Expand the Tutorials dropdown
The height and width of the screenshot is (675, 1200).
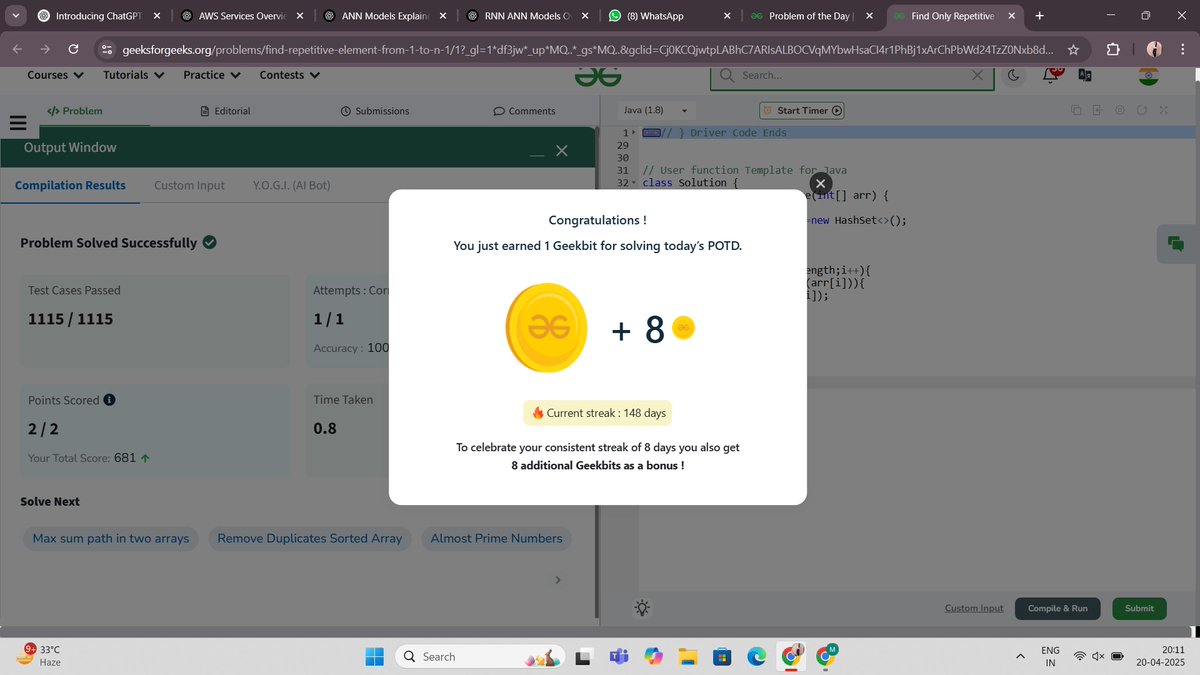pos(133,75)
